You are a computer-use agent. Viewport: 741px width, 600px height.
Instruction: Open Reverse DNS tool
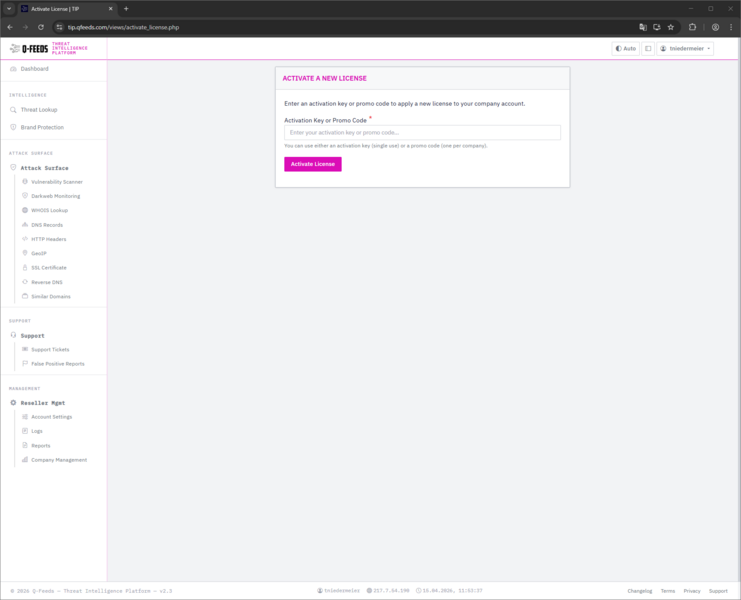pos(47,282)
